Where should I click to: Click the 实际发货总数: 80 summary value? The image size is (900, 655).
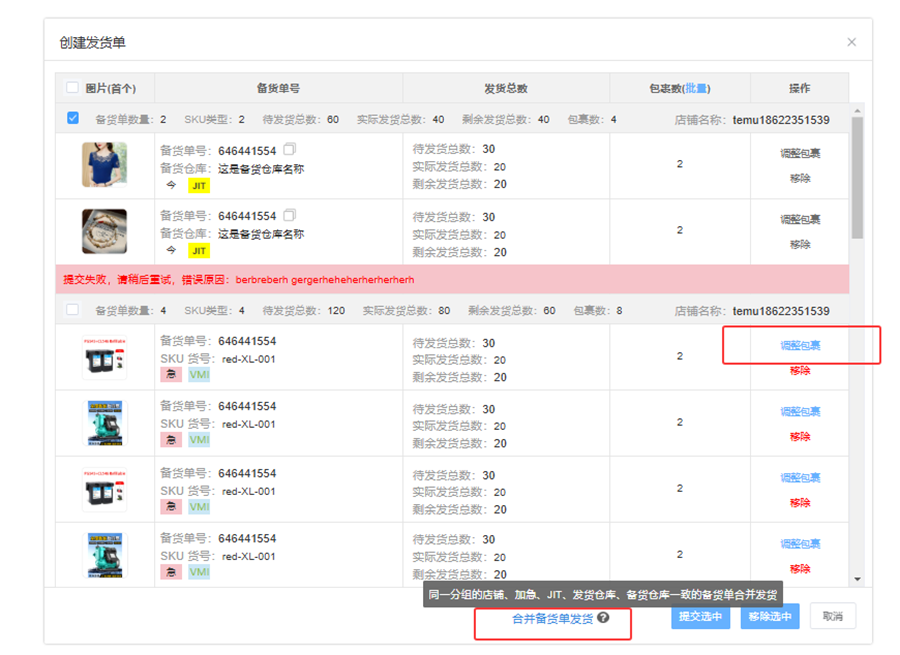(x=406, y=311)
